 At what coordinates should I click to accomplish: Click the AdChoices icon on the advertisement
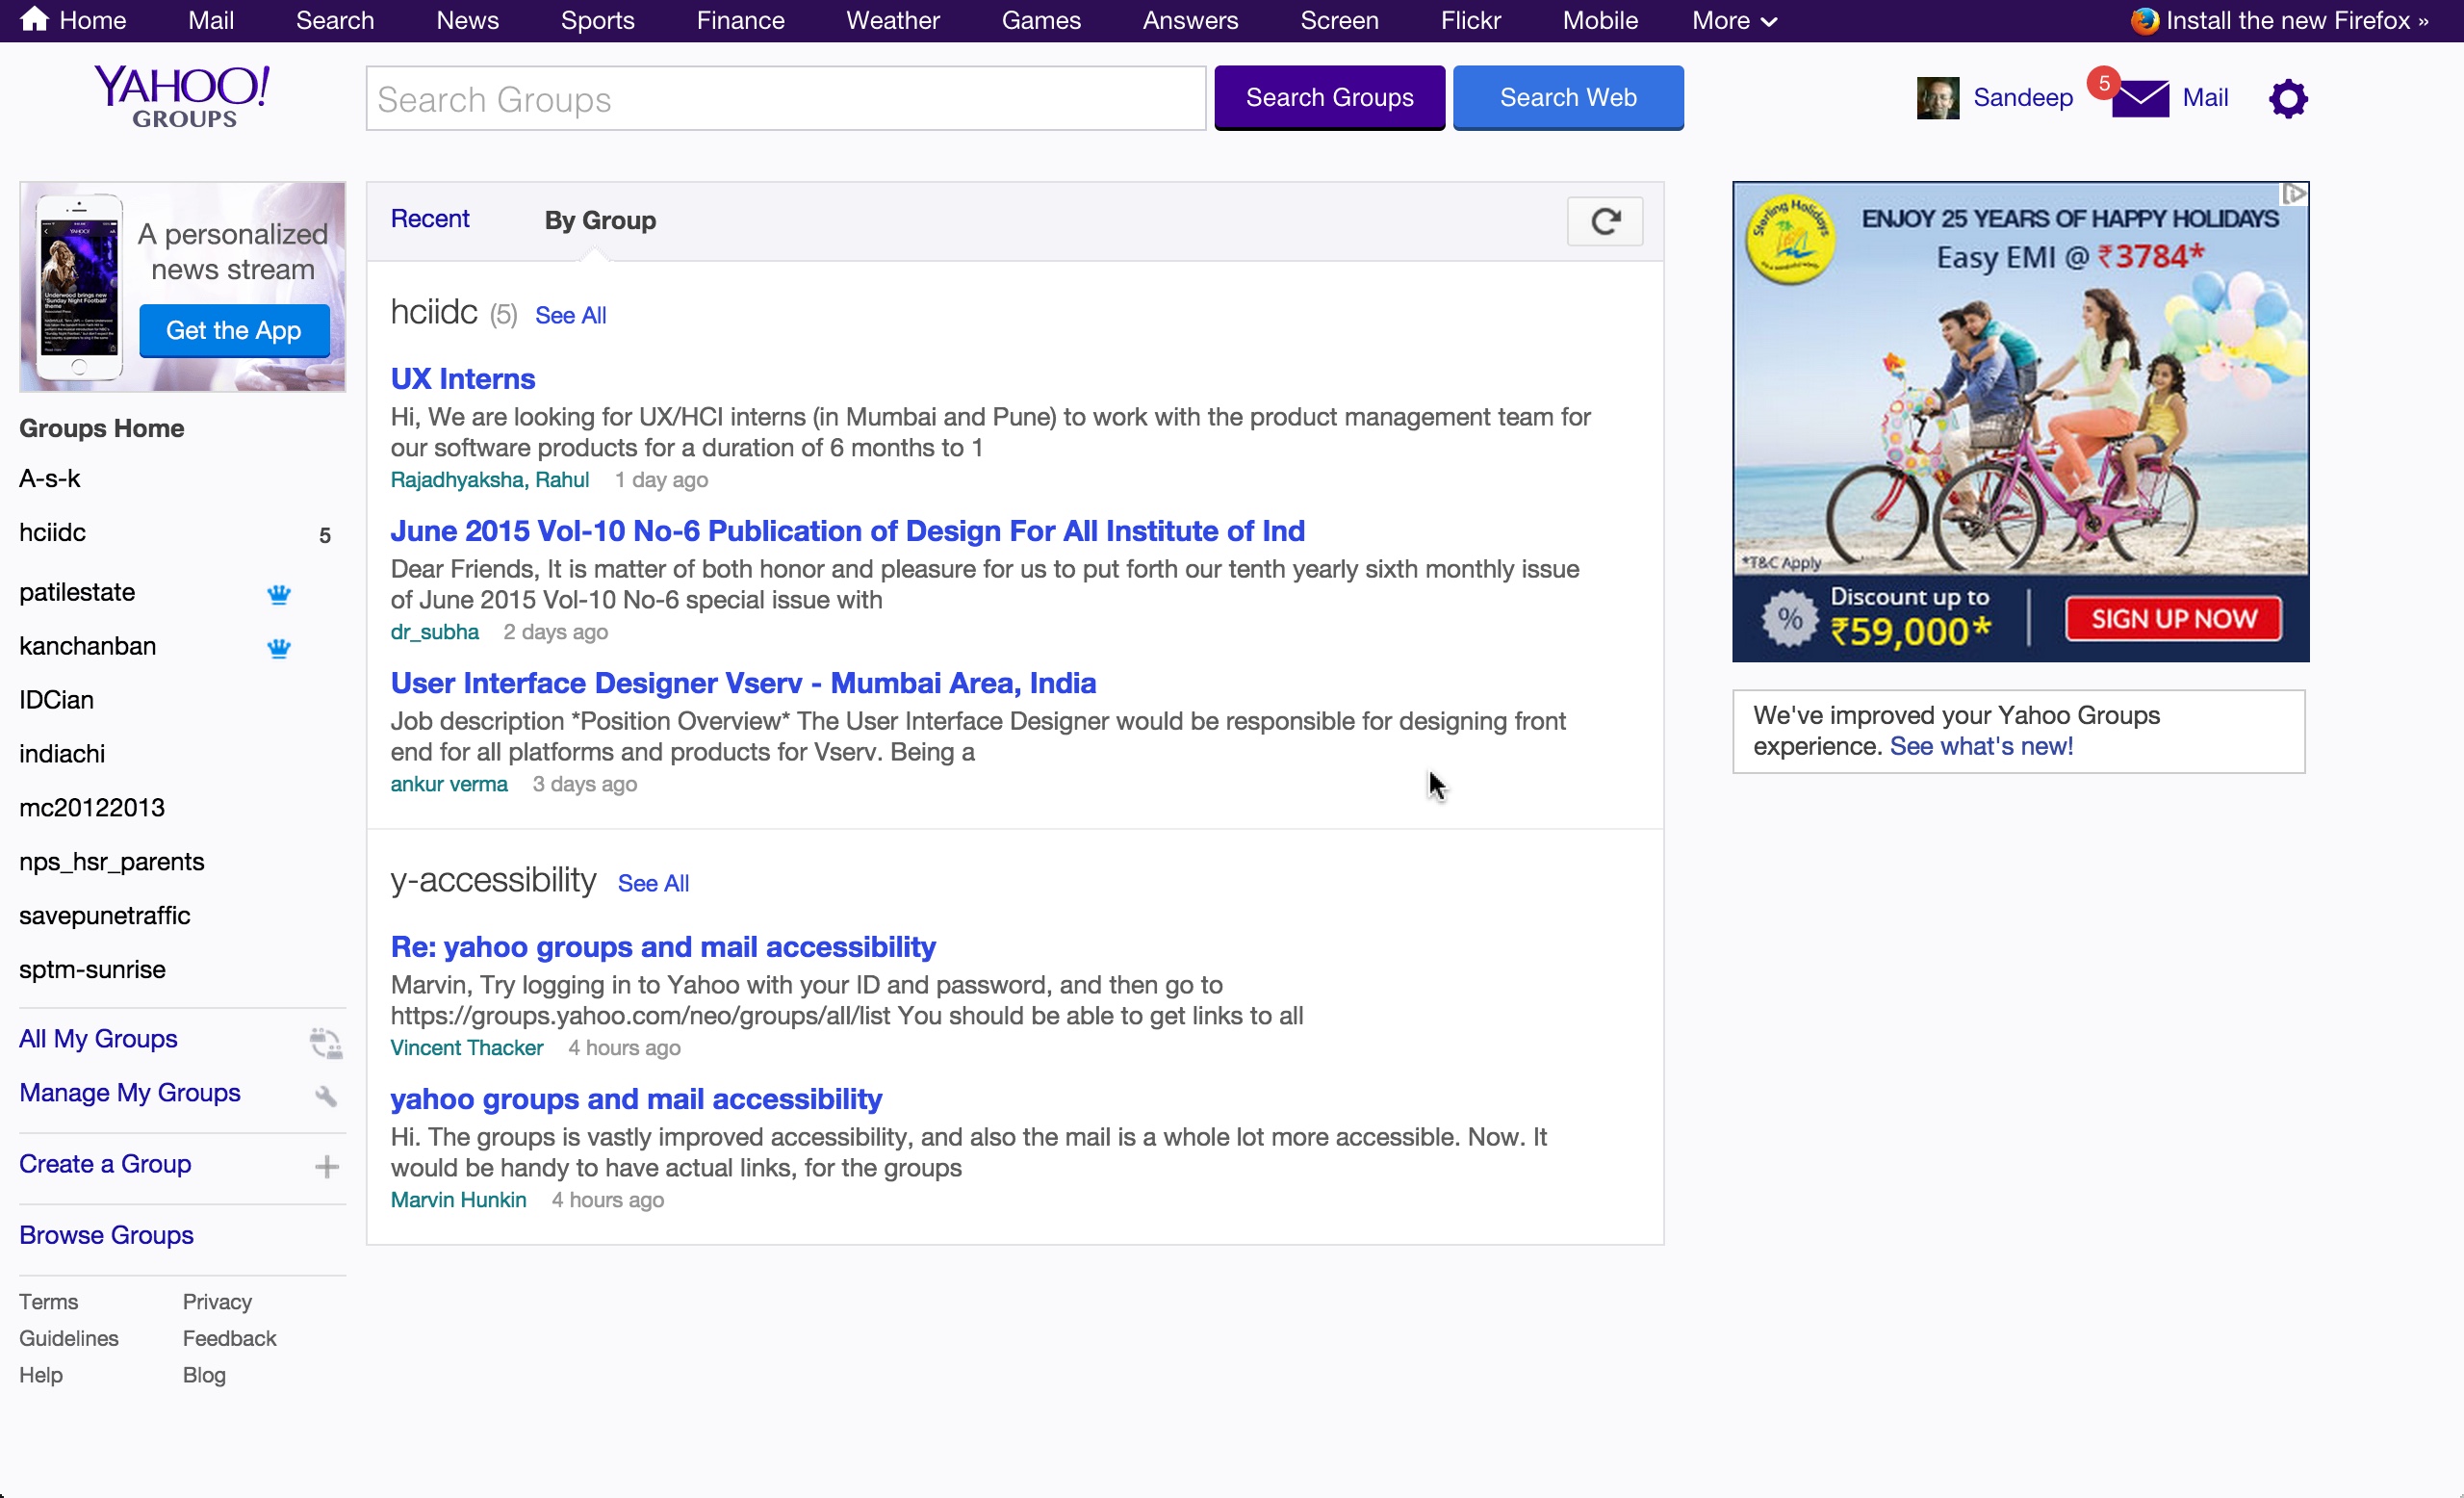2294,194
